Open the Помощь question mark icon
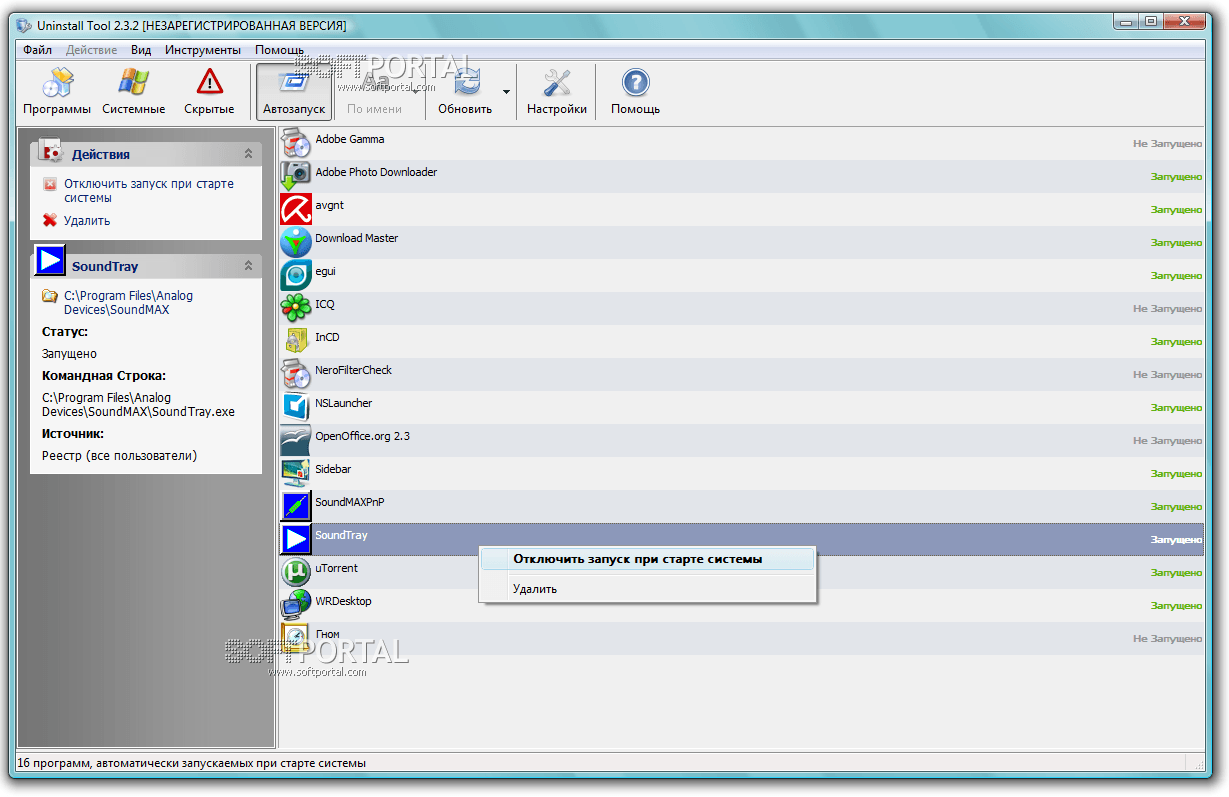This screenshot has height=797, width=1229. tap(635, 83)
